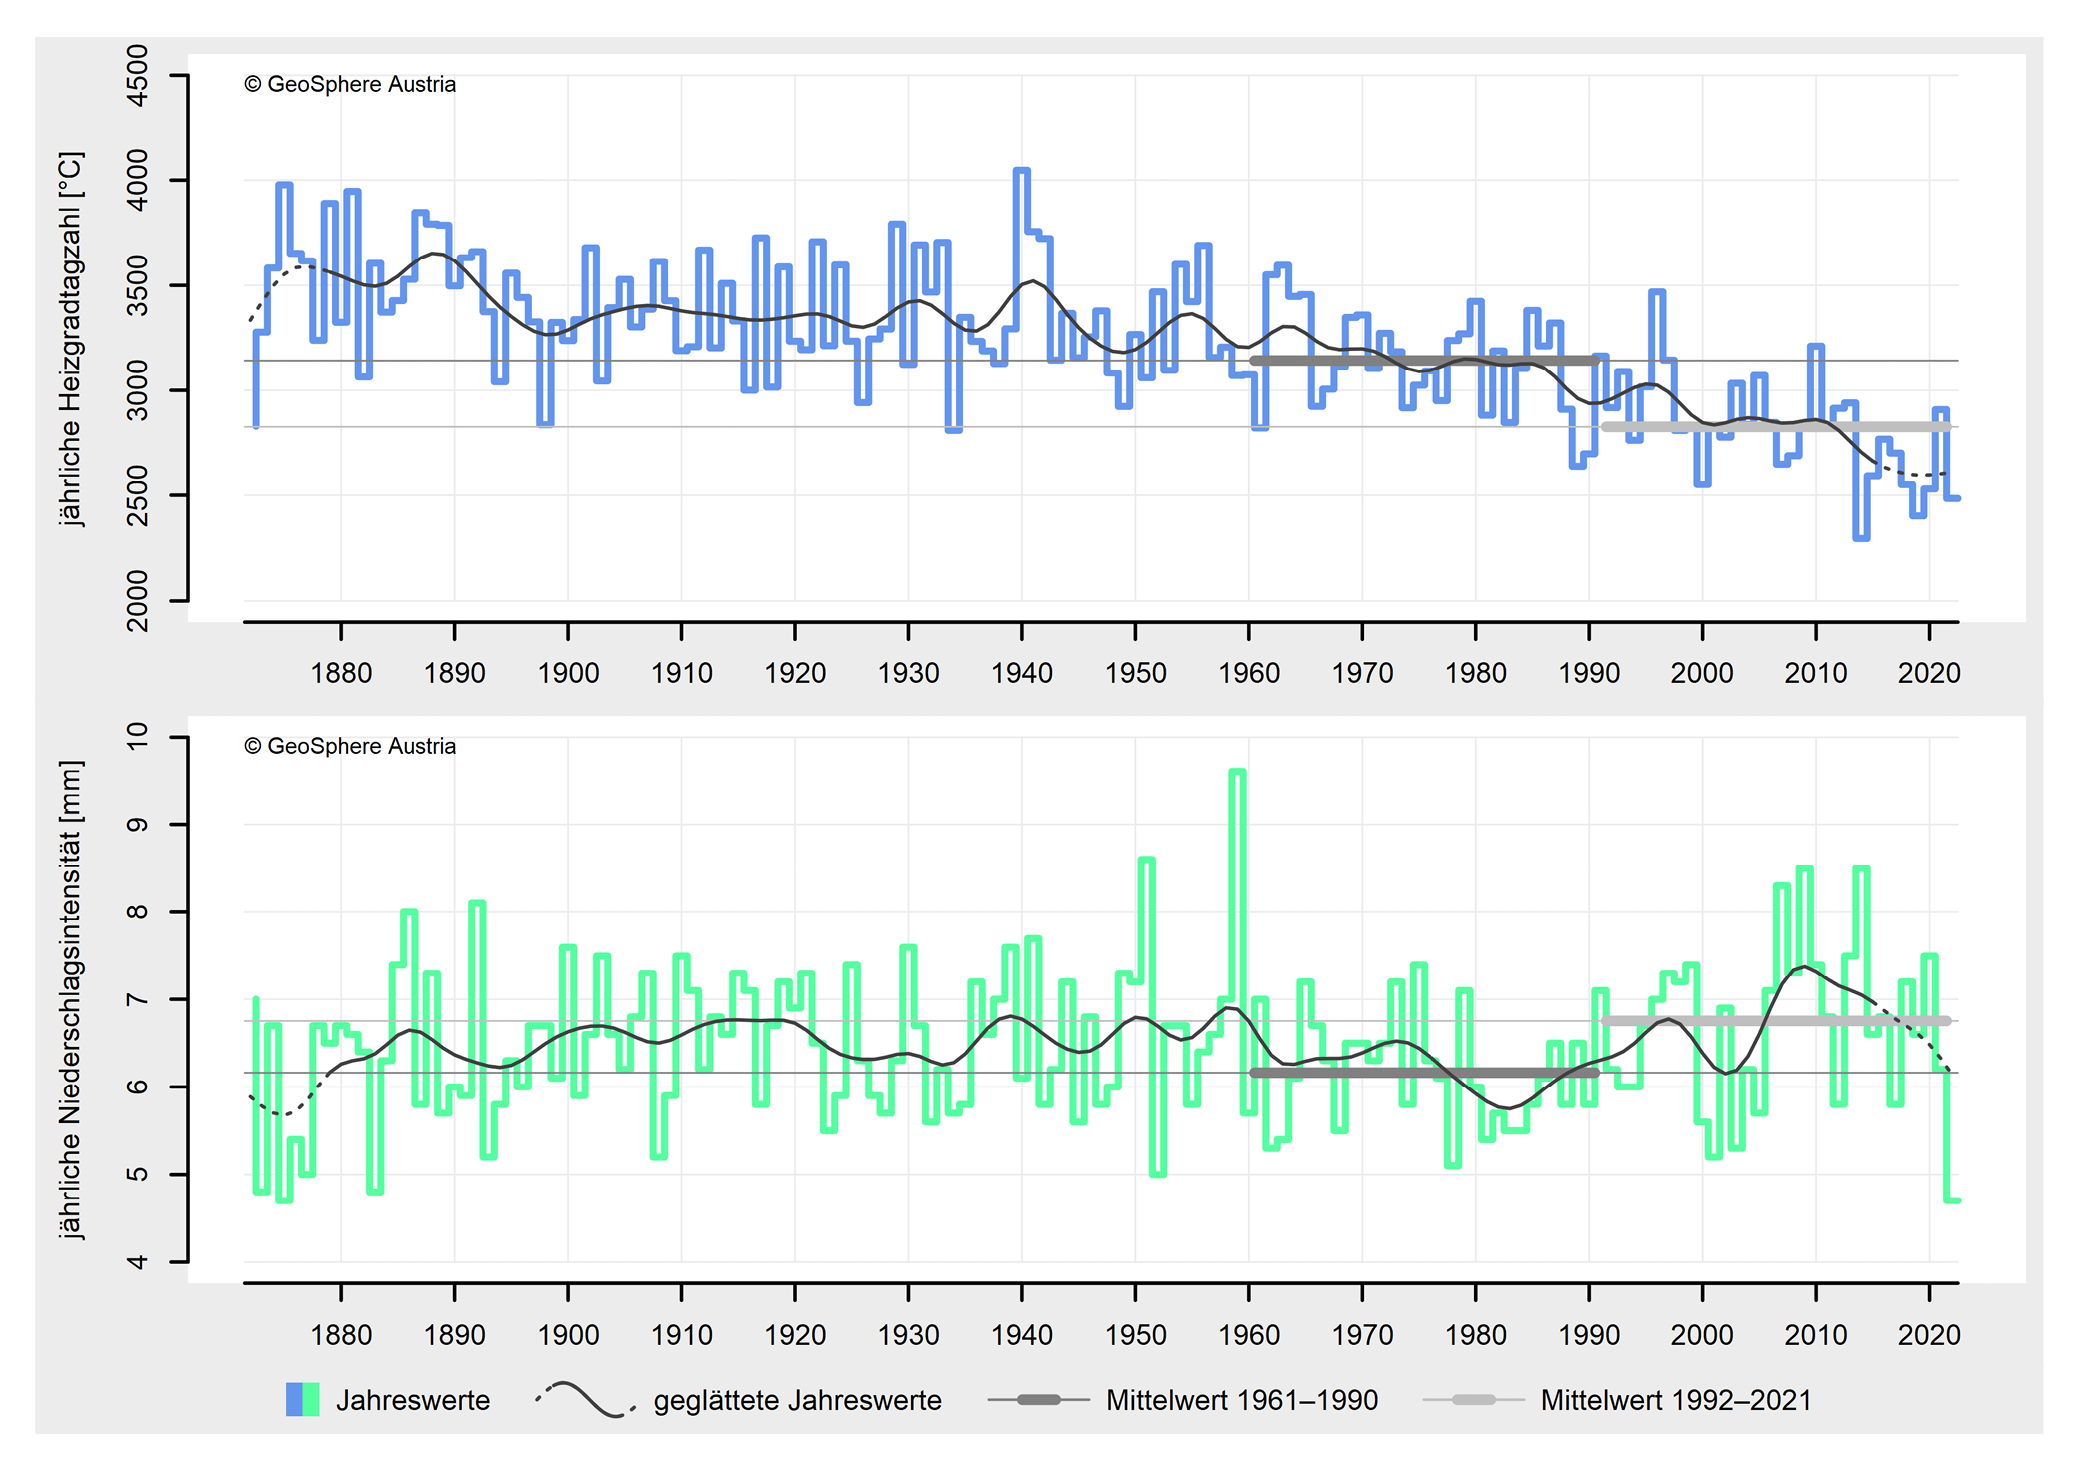Click the light Mittelwert 1992–2021 legend line

pos(1473,1400)
